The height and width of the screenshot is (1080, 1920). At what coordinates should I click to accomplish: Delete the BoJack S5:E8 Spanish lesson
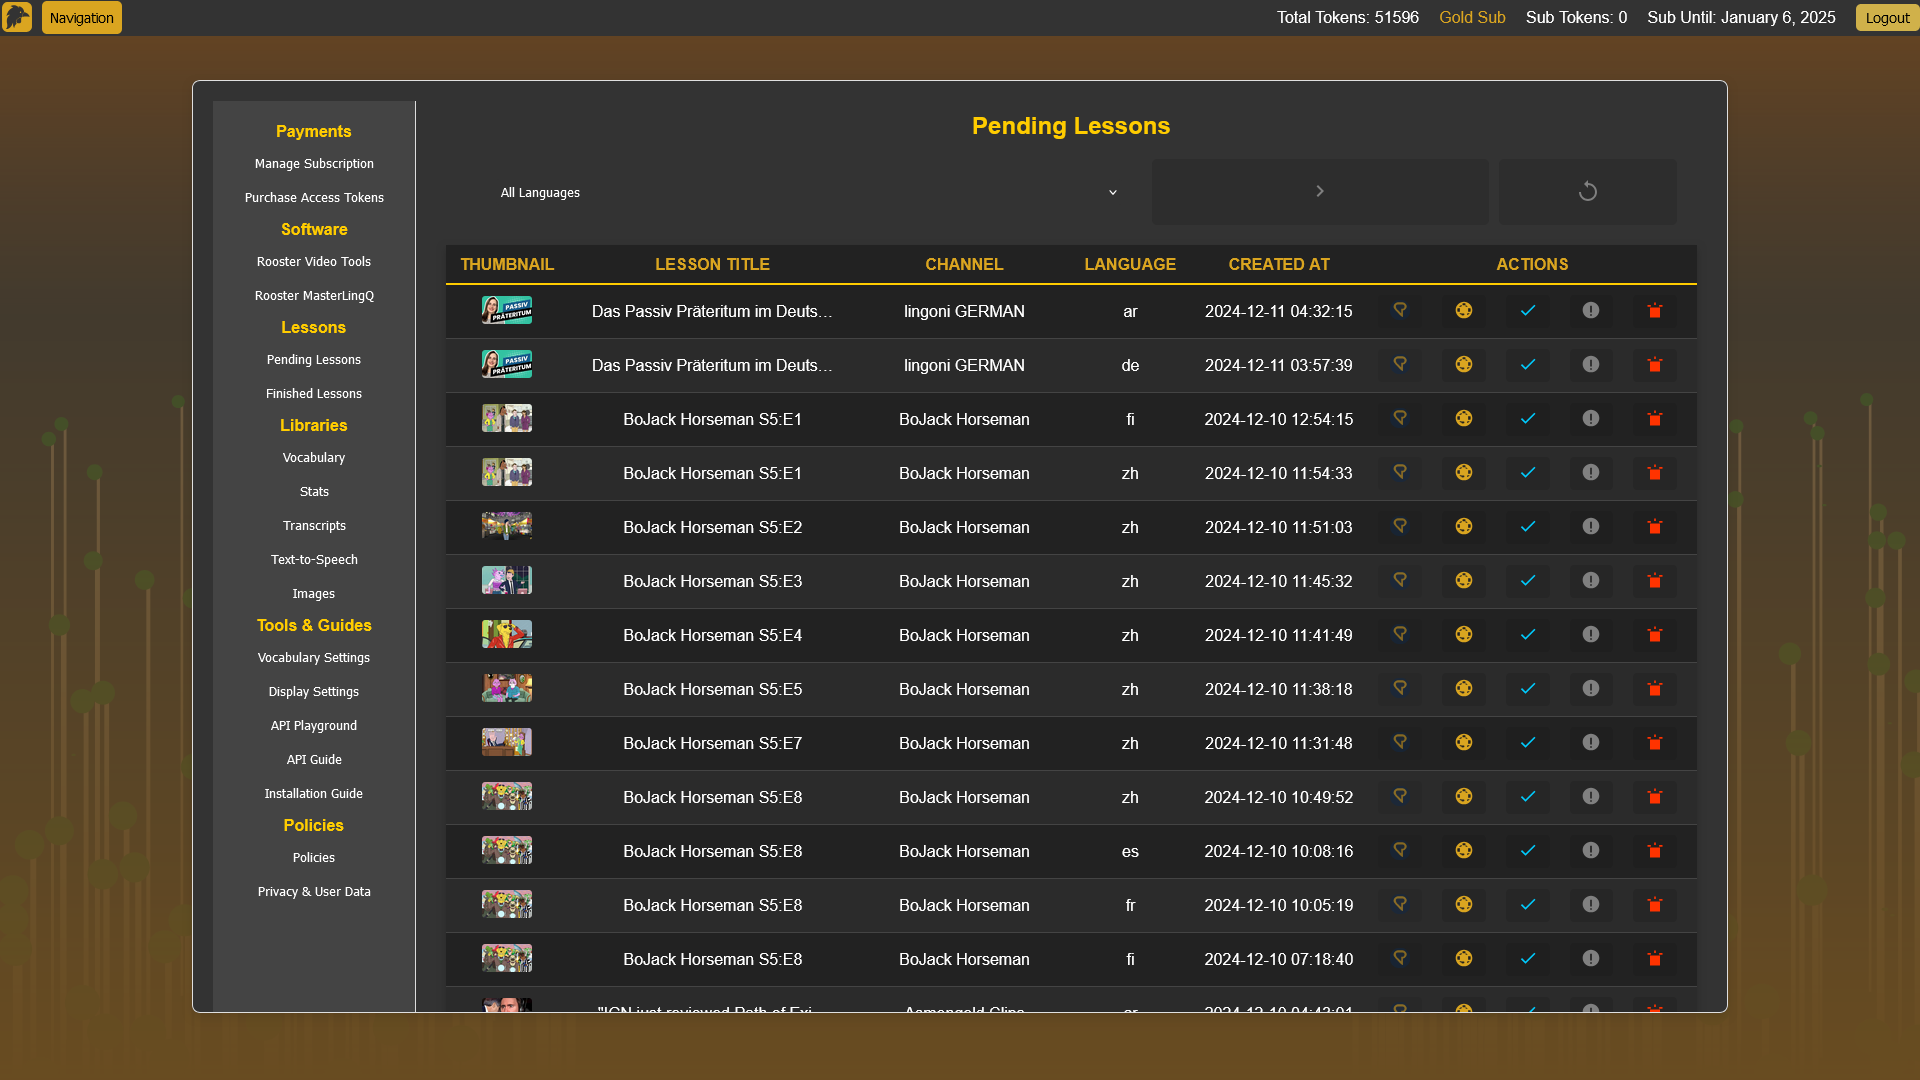click(1654, 851)
